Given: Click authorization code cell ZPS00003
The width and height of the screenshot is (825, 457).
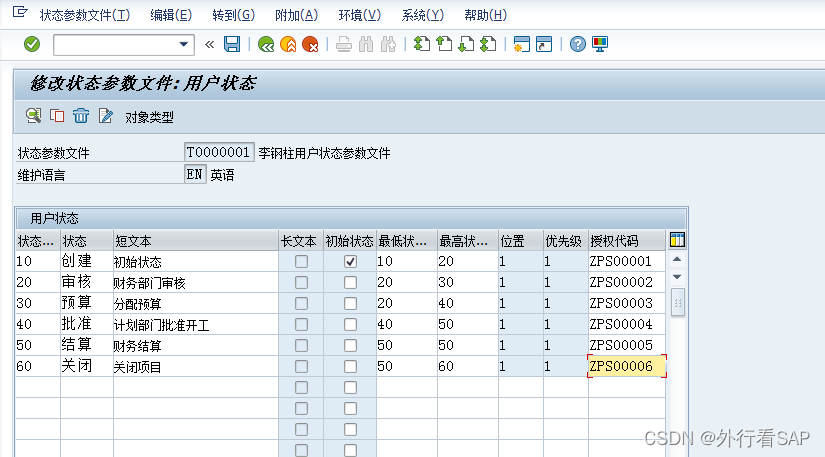Looking at the screenshot, I should 627,303.
